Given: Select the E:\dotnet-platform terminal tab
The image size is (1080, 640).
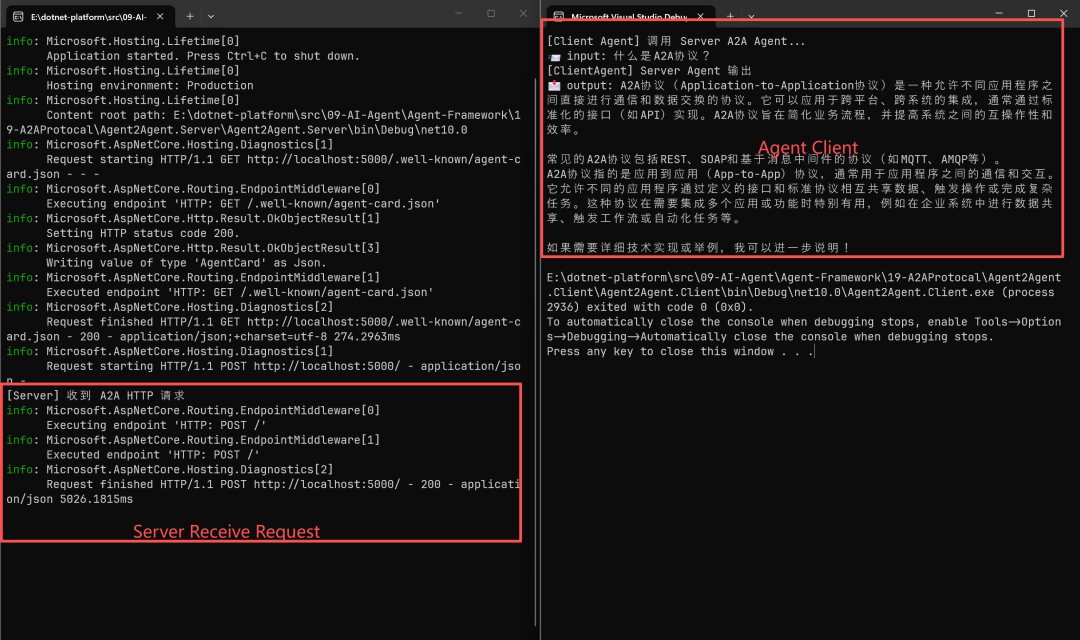Looking at the screenshot, I should [88, 16].
